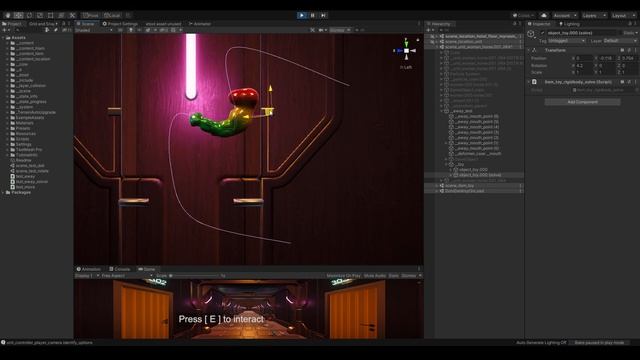Click Rotation X field in Transform
Viewport: 640px width, 360px height.
click(584, 65)
